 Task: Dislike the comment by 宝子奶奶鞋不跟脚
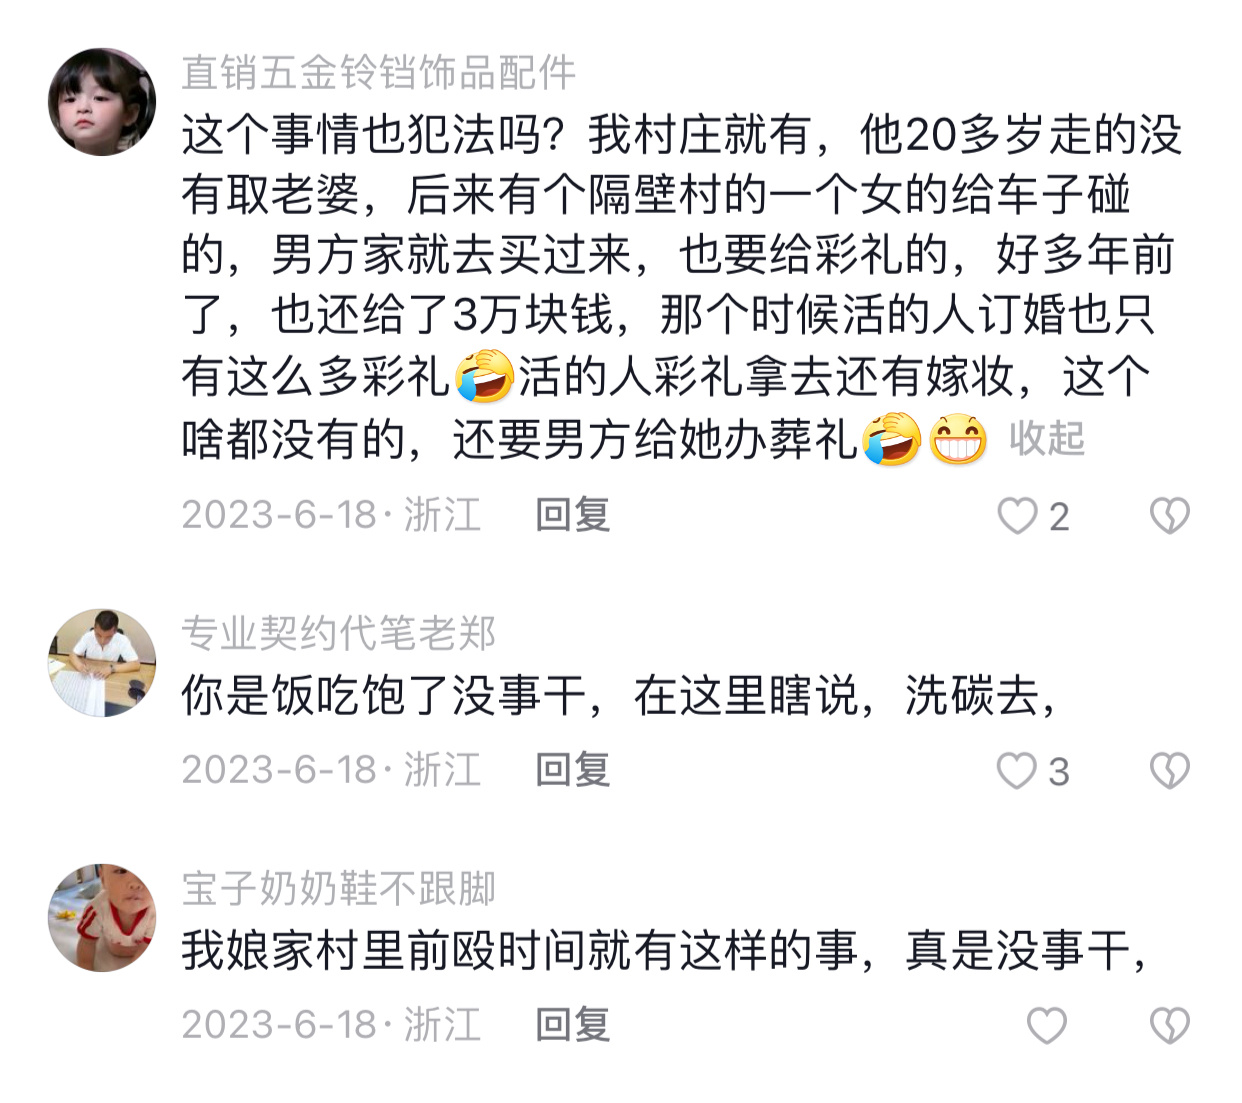[x=1169, y=1026]
